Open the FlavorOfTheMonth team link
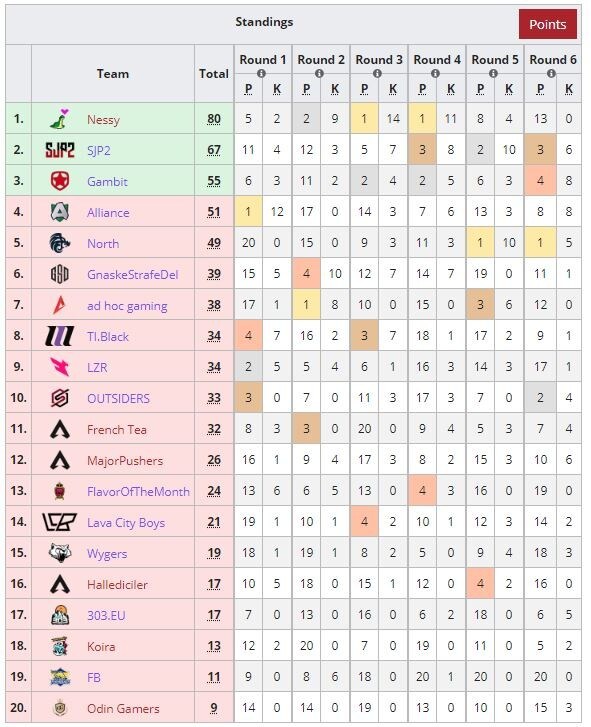The height and width of the screenshot is (727, 591). coord(138,491)
